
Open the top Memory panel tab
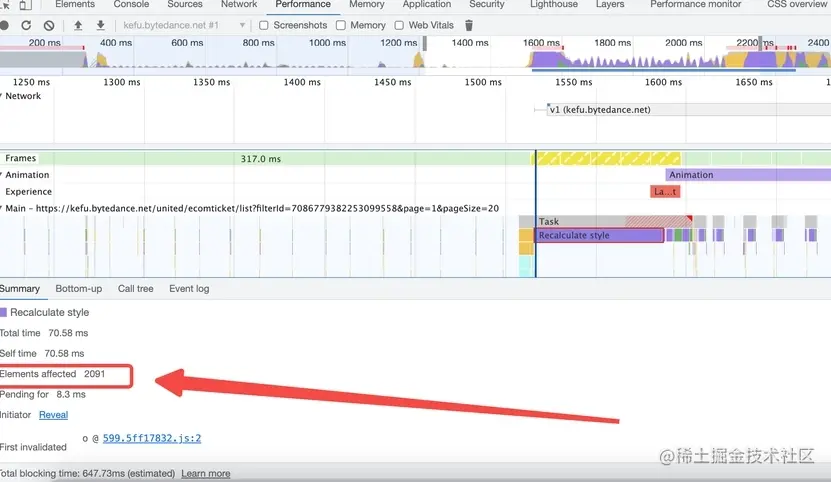[x=367, y=4]
